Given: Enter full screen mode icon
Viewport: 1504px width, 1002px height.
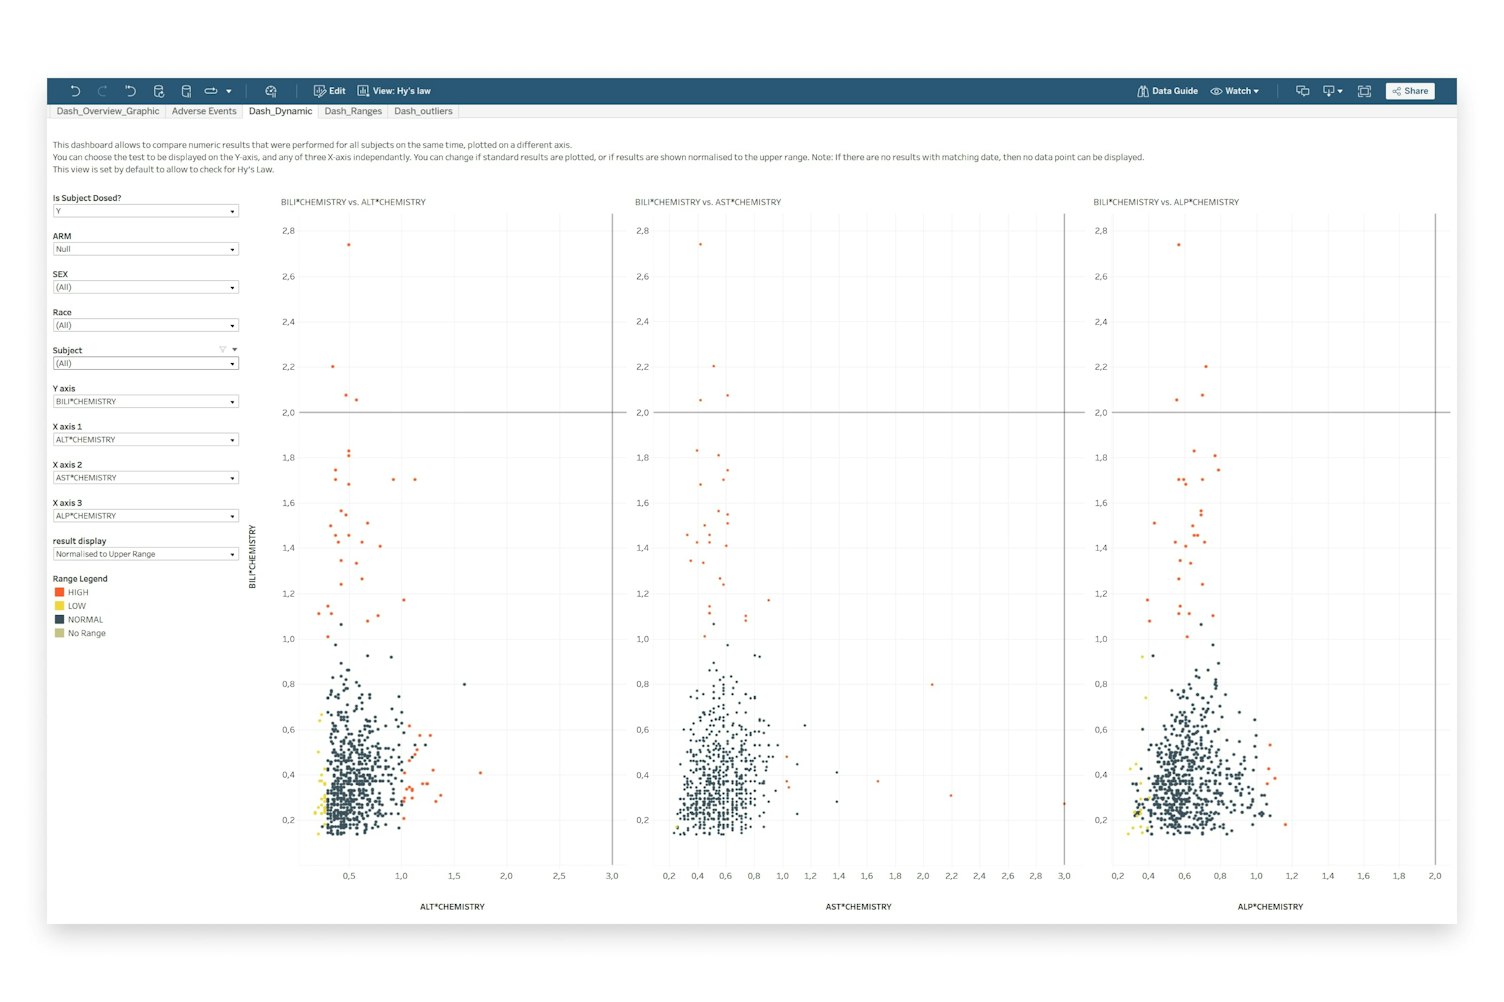Looking at the screenshot, I should (1364, 91).
